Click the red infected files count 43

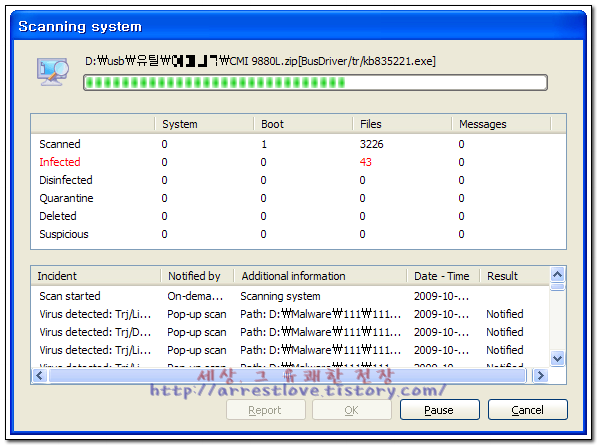366,162
